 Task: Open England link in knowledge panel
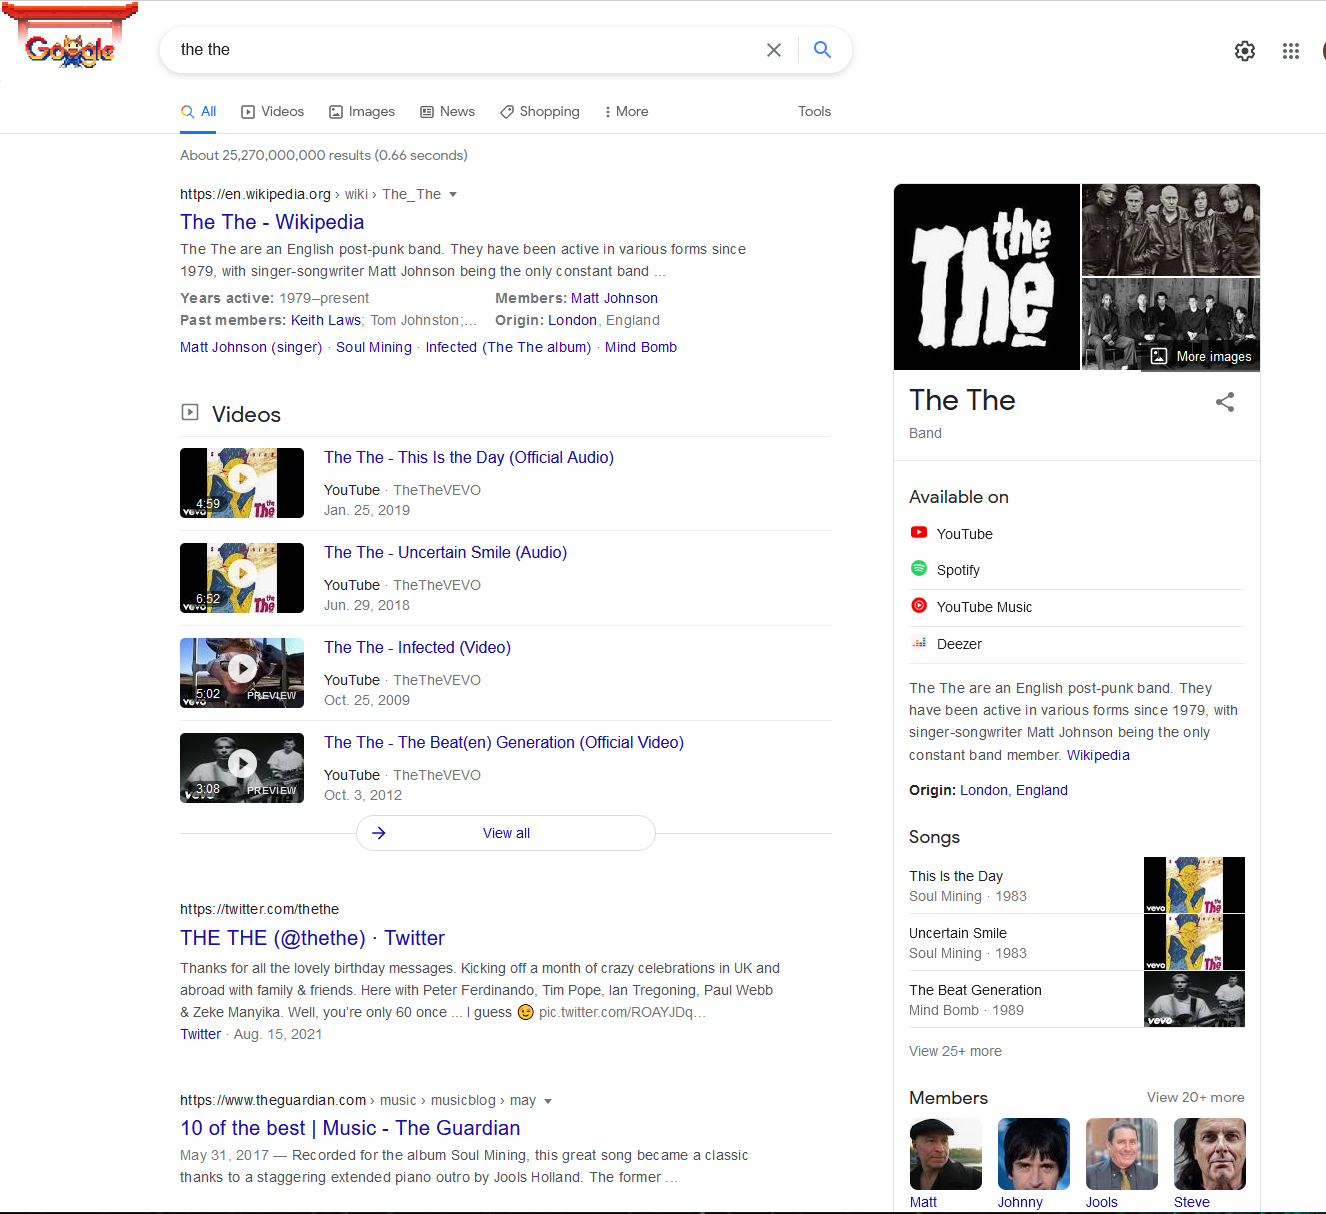[1042, 790]
